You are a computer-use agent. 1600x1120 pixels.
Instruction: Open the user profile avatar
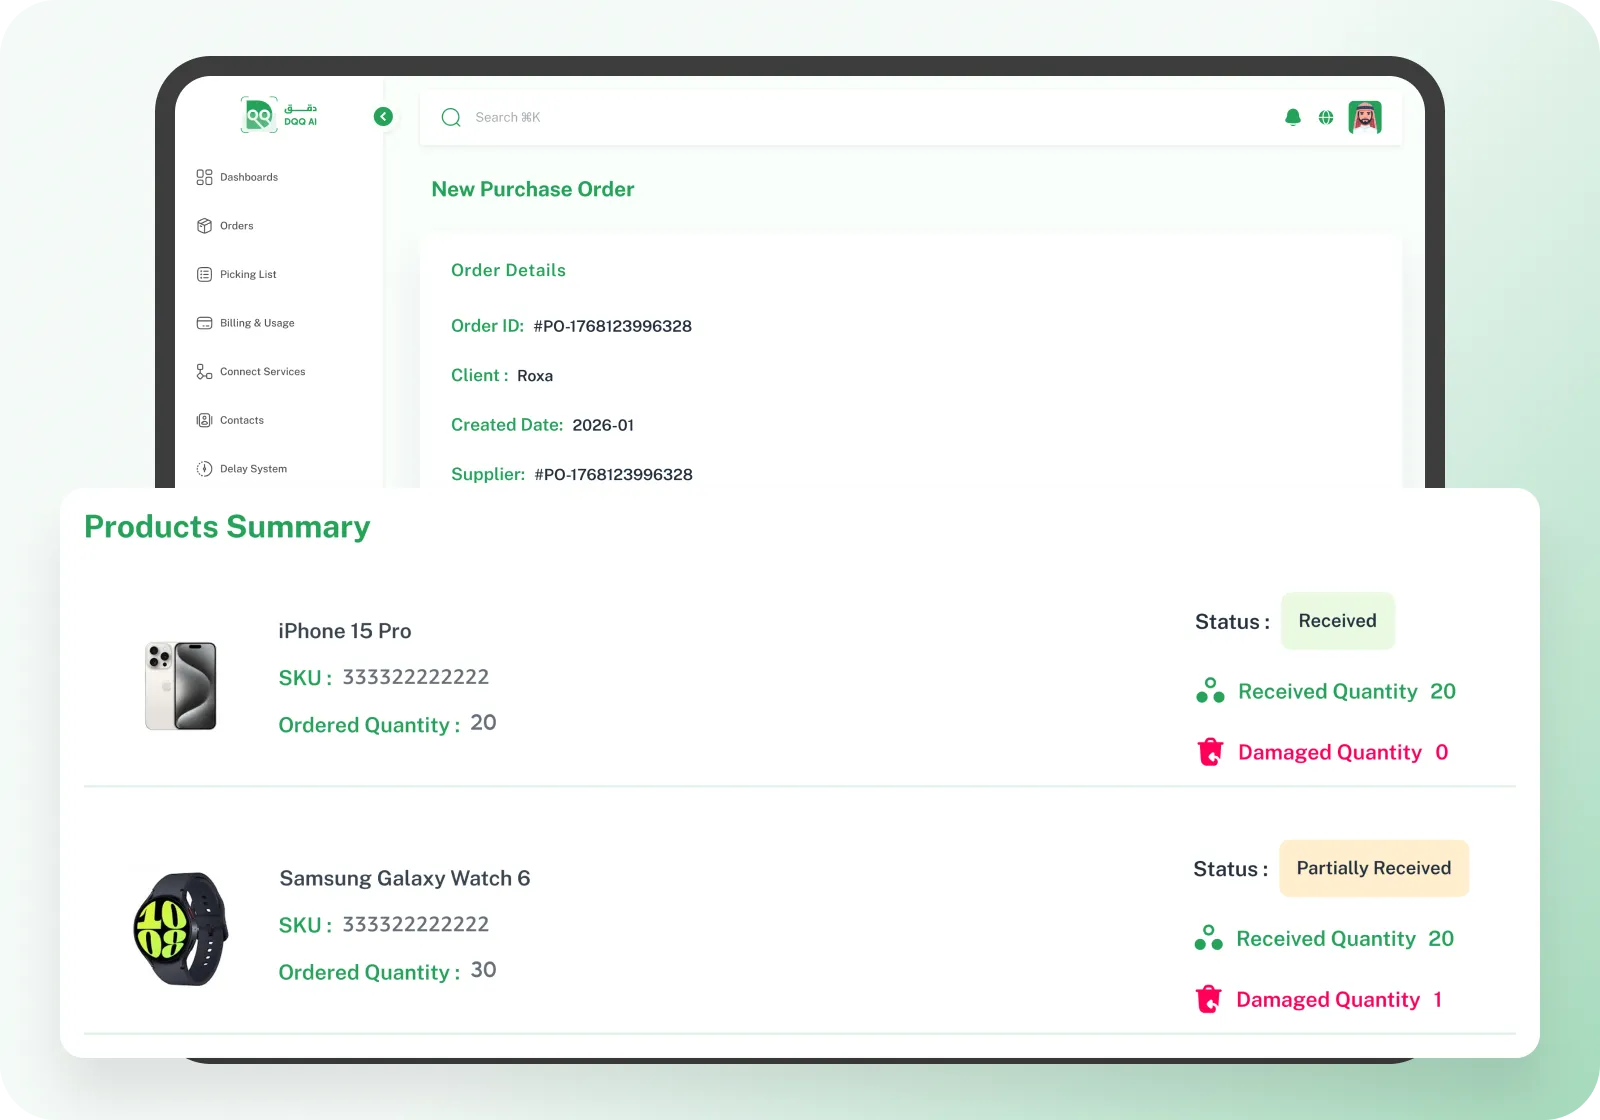pos(1365,117)
